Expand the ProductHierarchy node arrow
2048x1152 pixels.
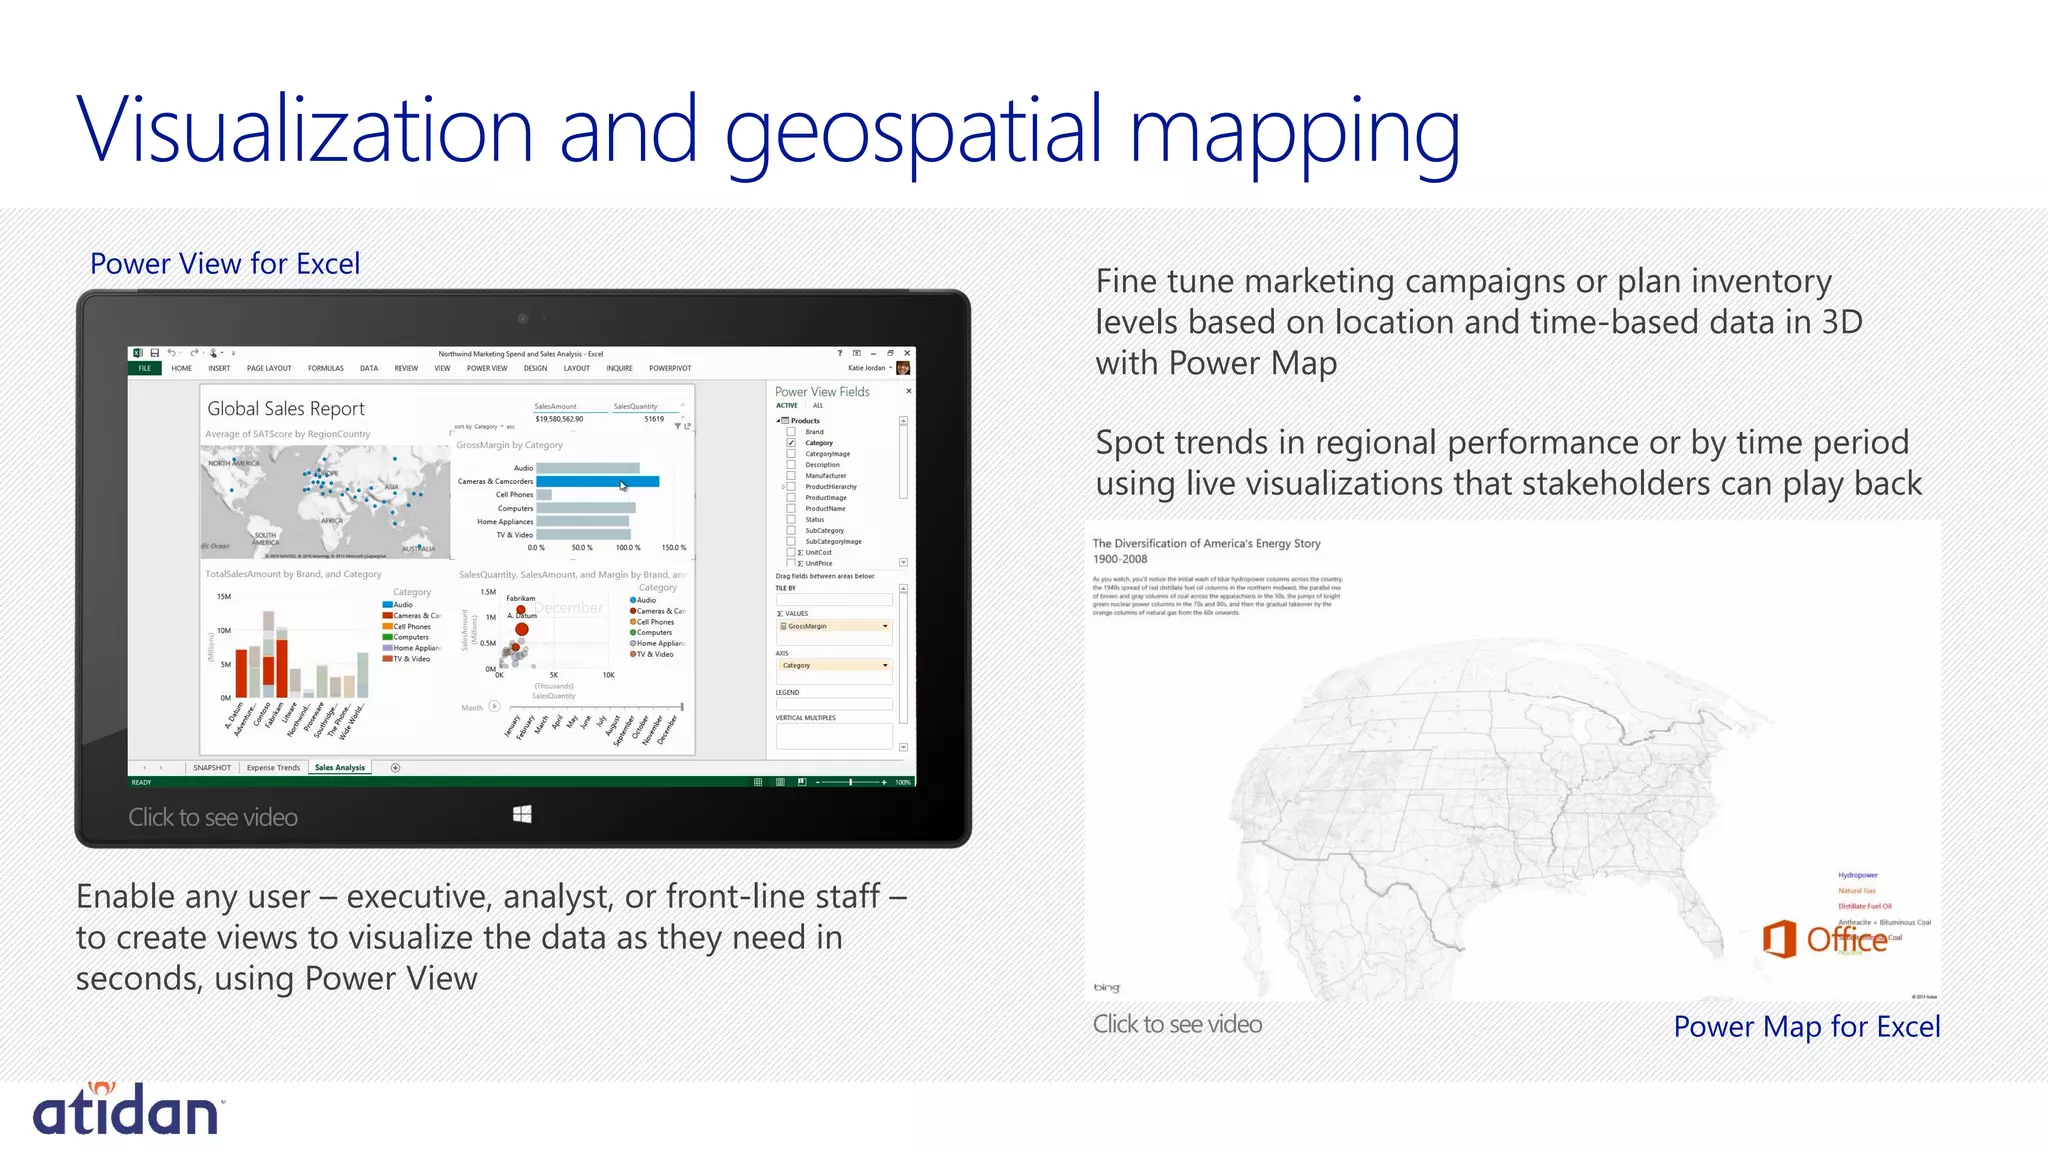click(783, 487)
